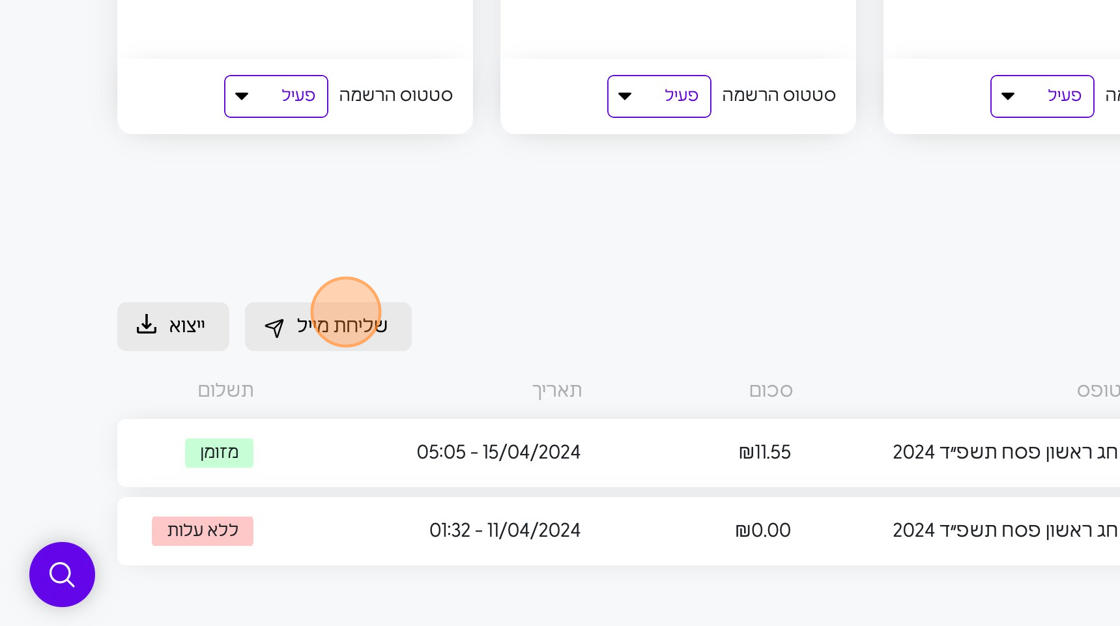Viewport: 1120px width, 626px height.
Task: Click the סטטוס הרשמה label in the middle card
Action: point(778,96)
